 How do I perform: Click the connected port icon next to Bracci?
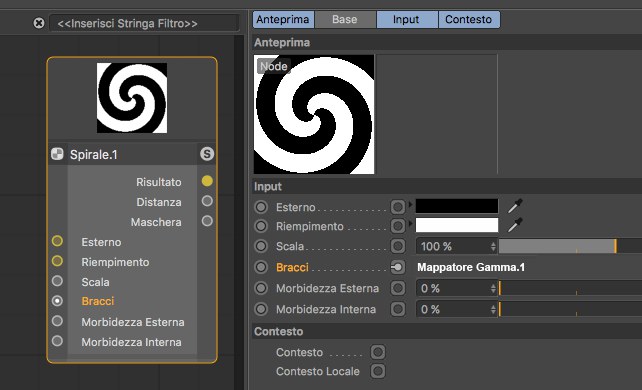pos(397,267)
